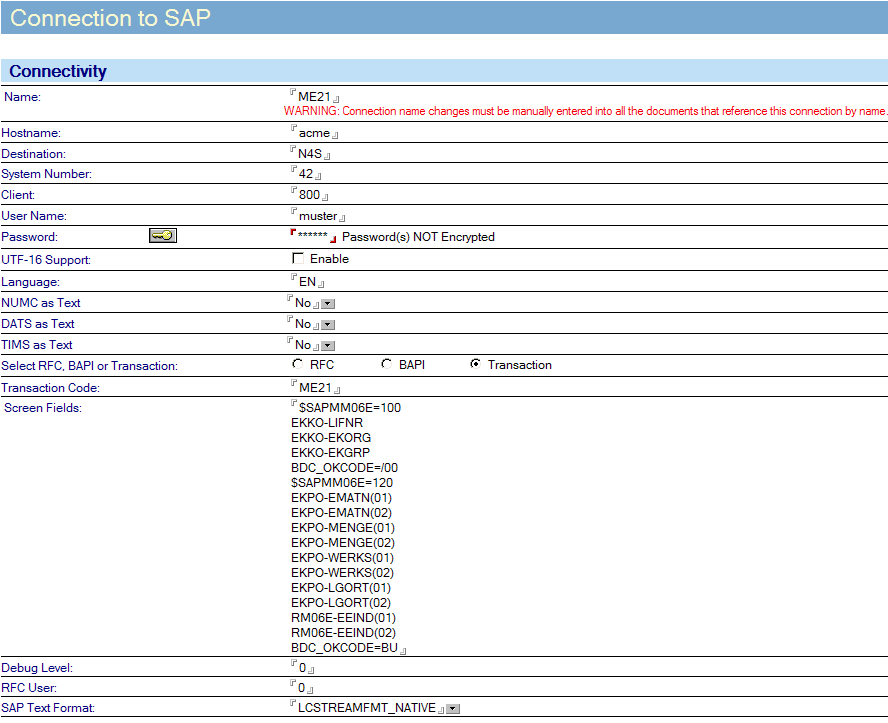Viewport: 888px width, 723px height.
Task: Select the BAPI radio button
Action: coord(386,364)
